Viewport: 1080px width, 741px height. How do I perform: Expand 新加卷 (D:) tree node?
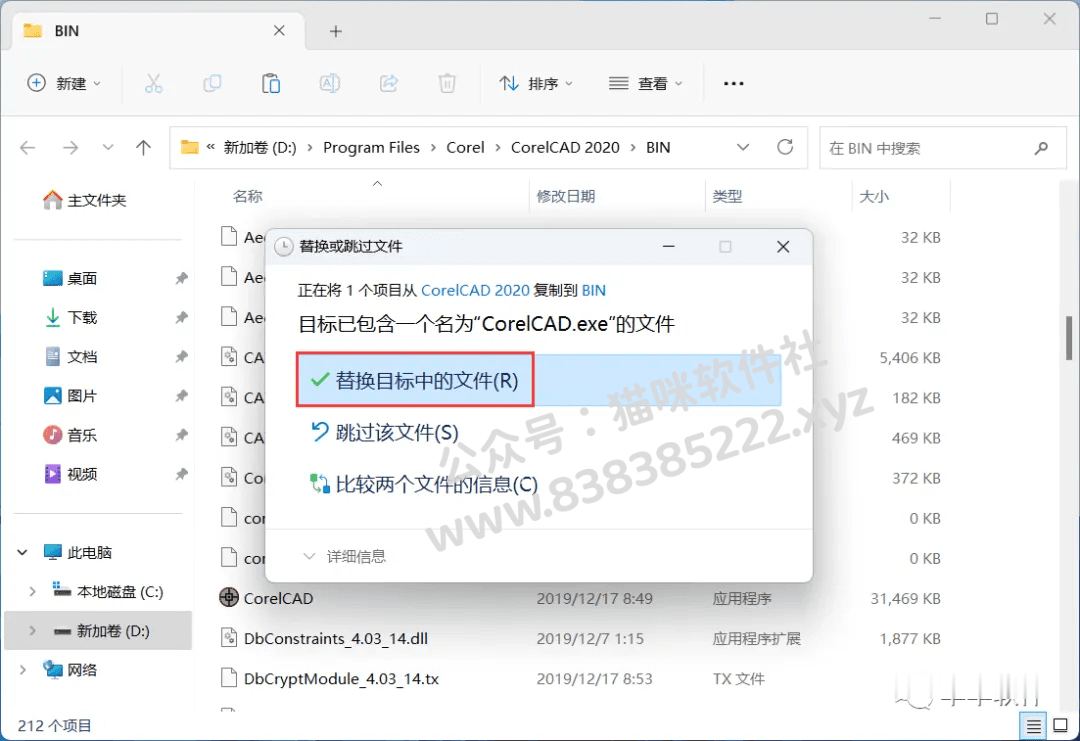(x=32, y=631)
